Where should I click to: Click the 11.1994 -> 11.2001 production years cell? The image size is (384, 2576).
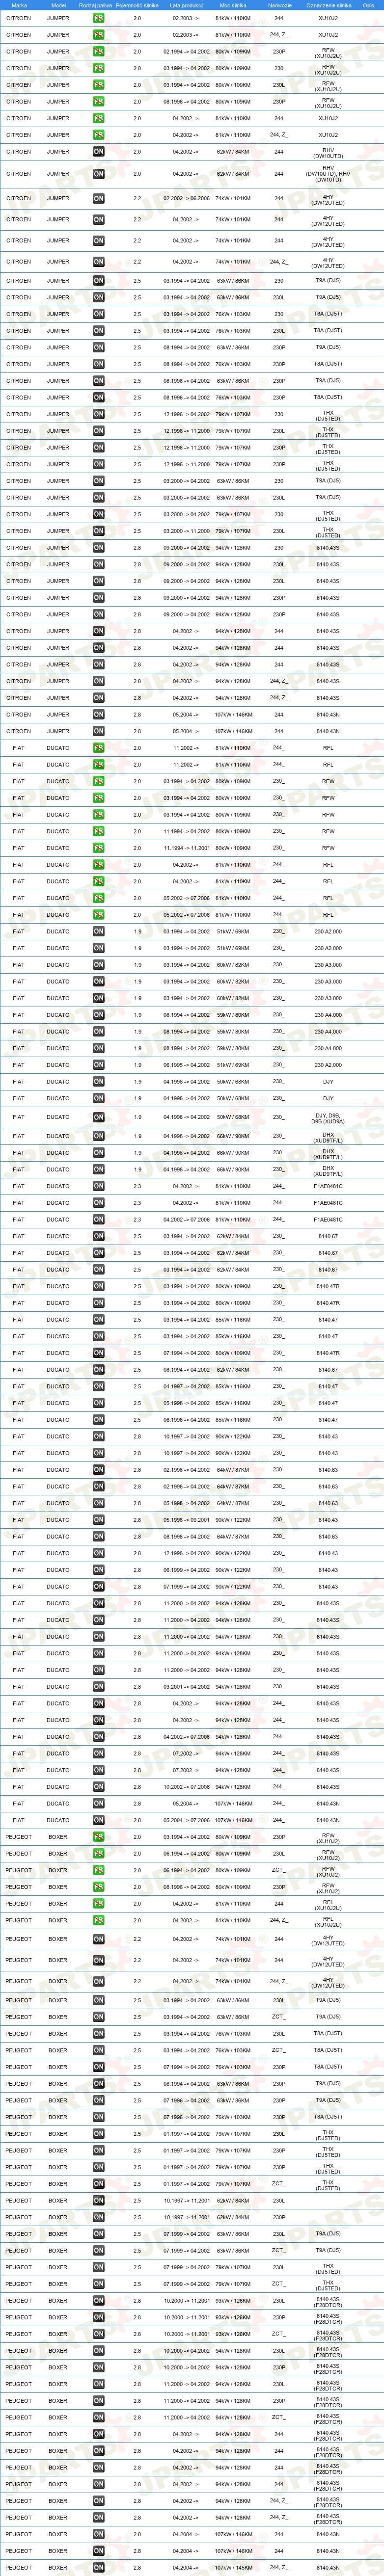coord(186,848)
